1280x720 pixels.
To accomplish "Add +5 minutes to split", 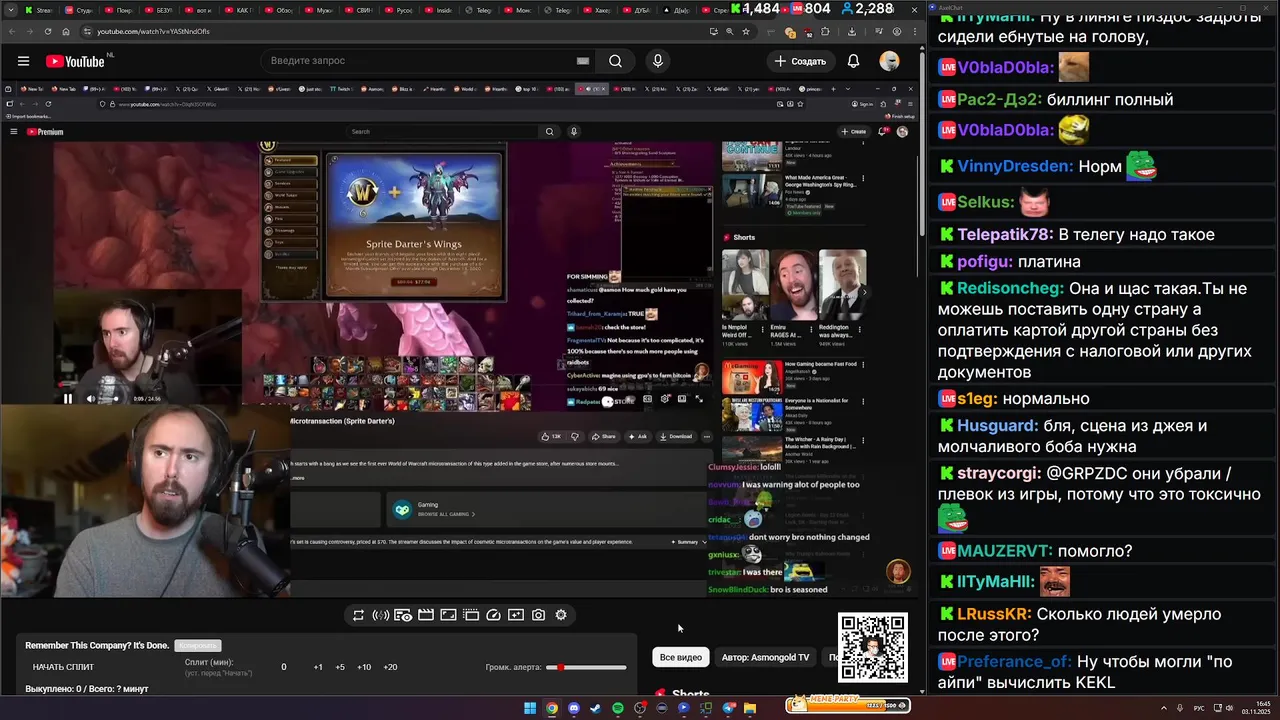I will pyautogui.click(x=340, y=667).
